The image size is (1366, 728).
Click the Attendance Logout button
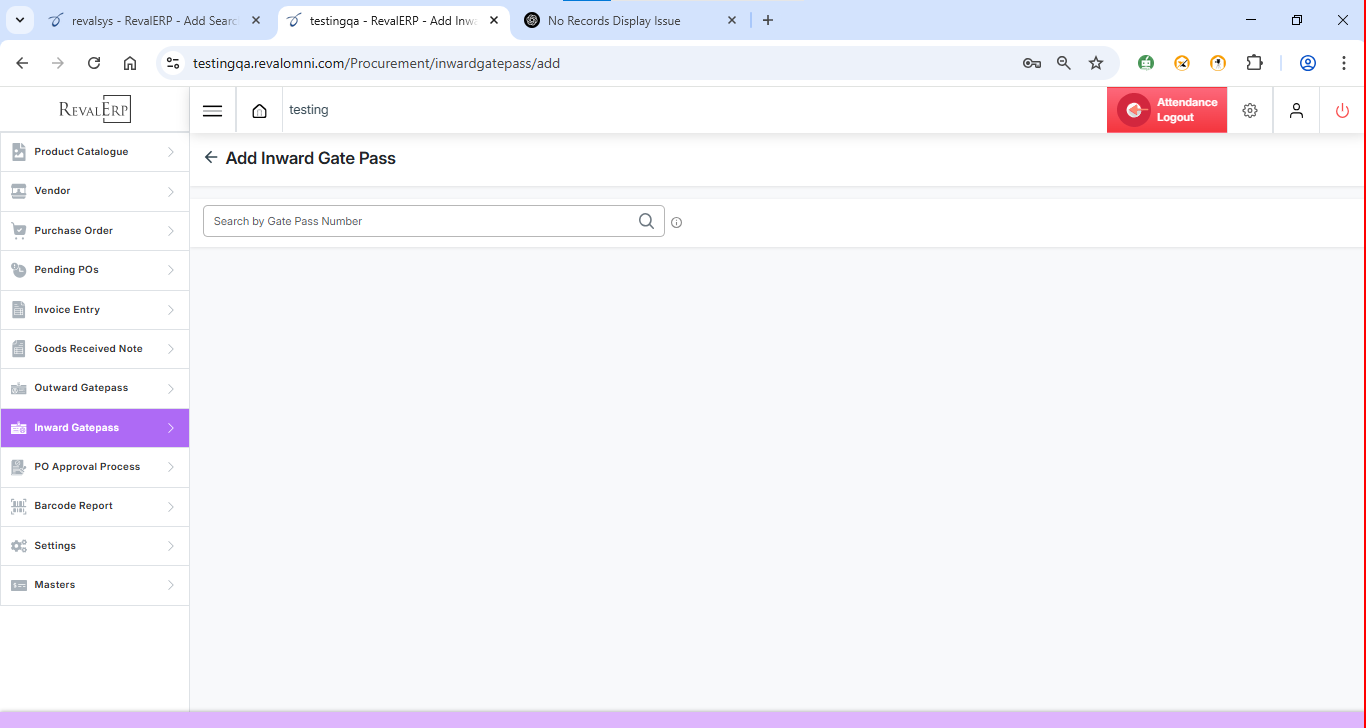pos(1167,110)
